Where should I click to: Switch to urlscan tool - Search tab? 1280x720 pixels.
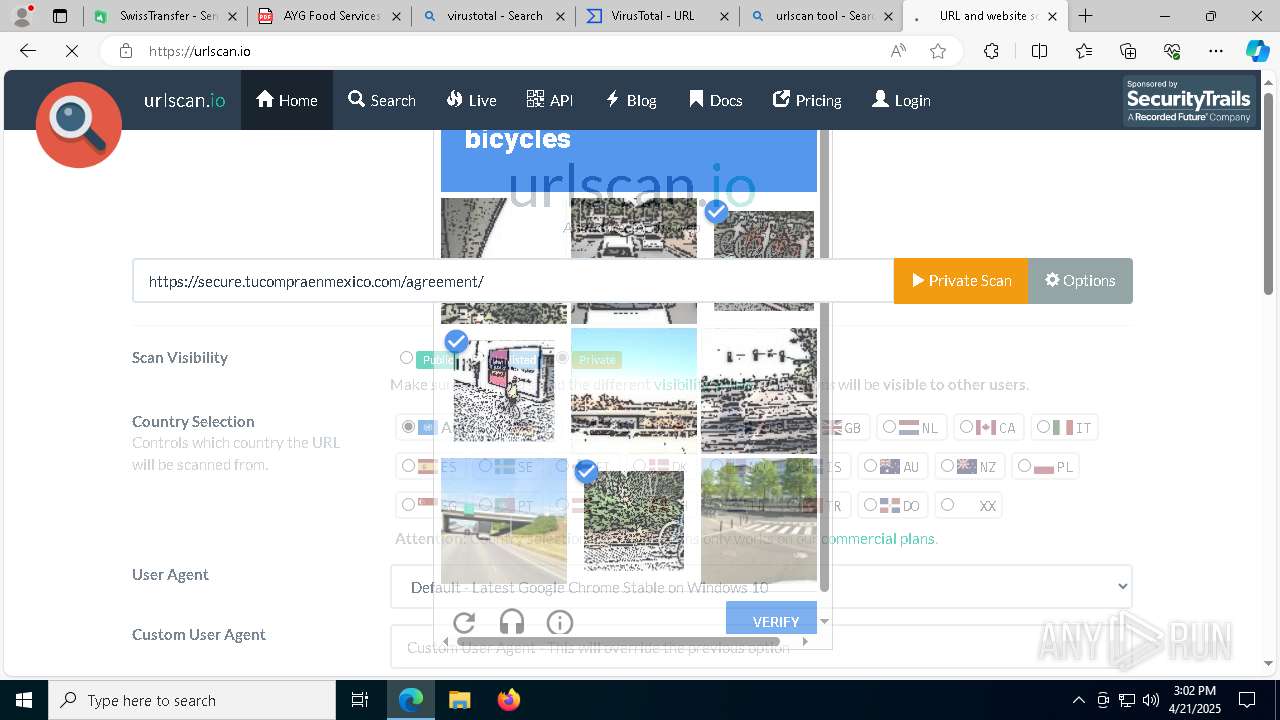[x=821, y=16]
